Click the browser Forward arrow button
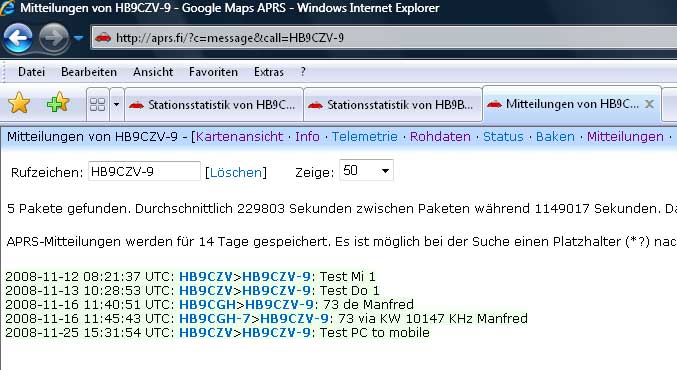The image size is (677, 370). pyautogui.click(x=54, y=38)
